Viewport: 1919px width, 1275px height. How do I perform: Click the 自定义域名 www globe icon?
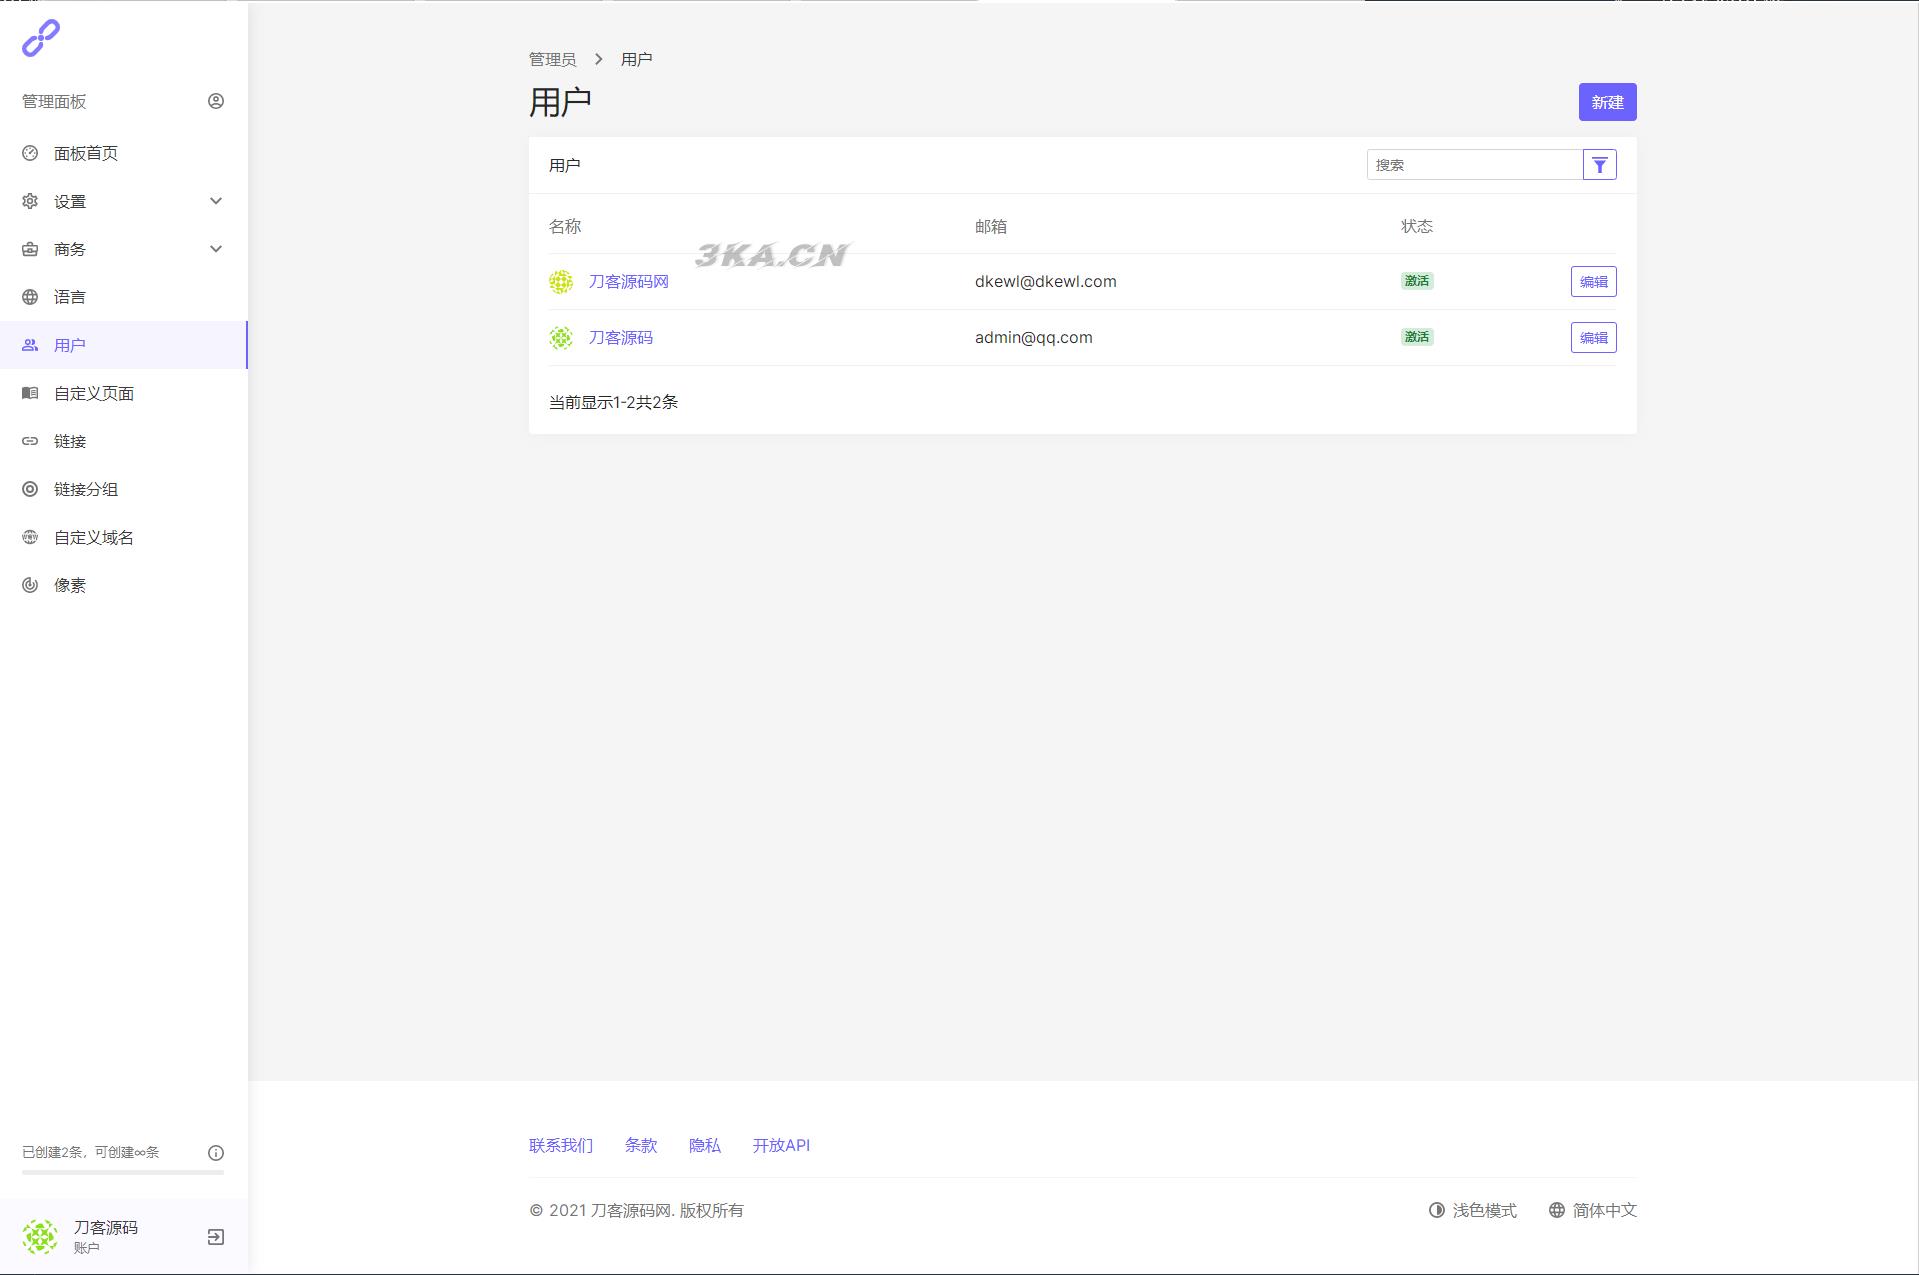click(30, 537)
